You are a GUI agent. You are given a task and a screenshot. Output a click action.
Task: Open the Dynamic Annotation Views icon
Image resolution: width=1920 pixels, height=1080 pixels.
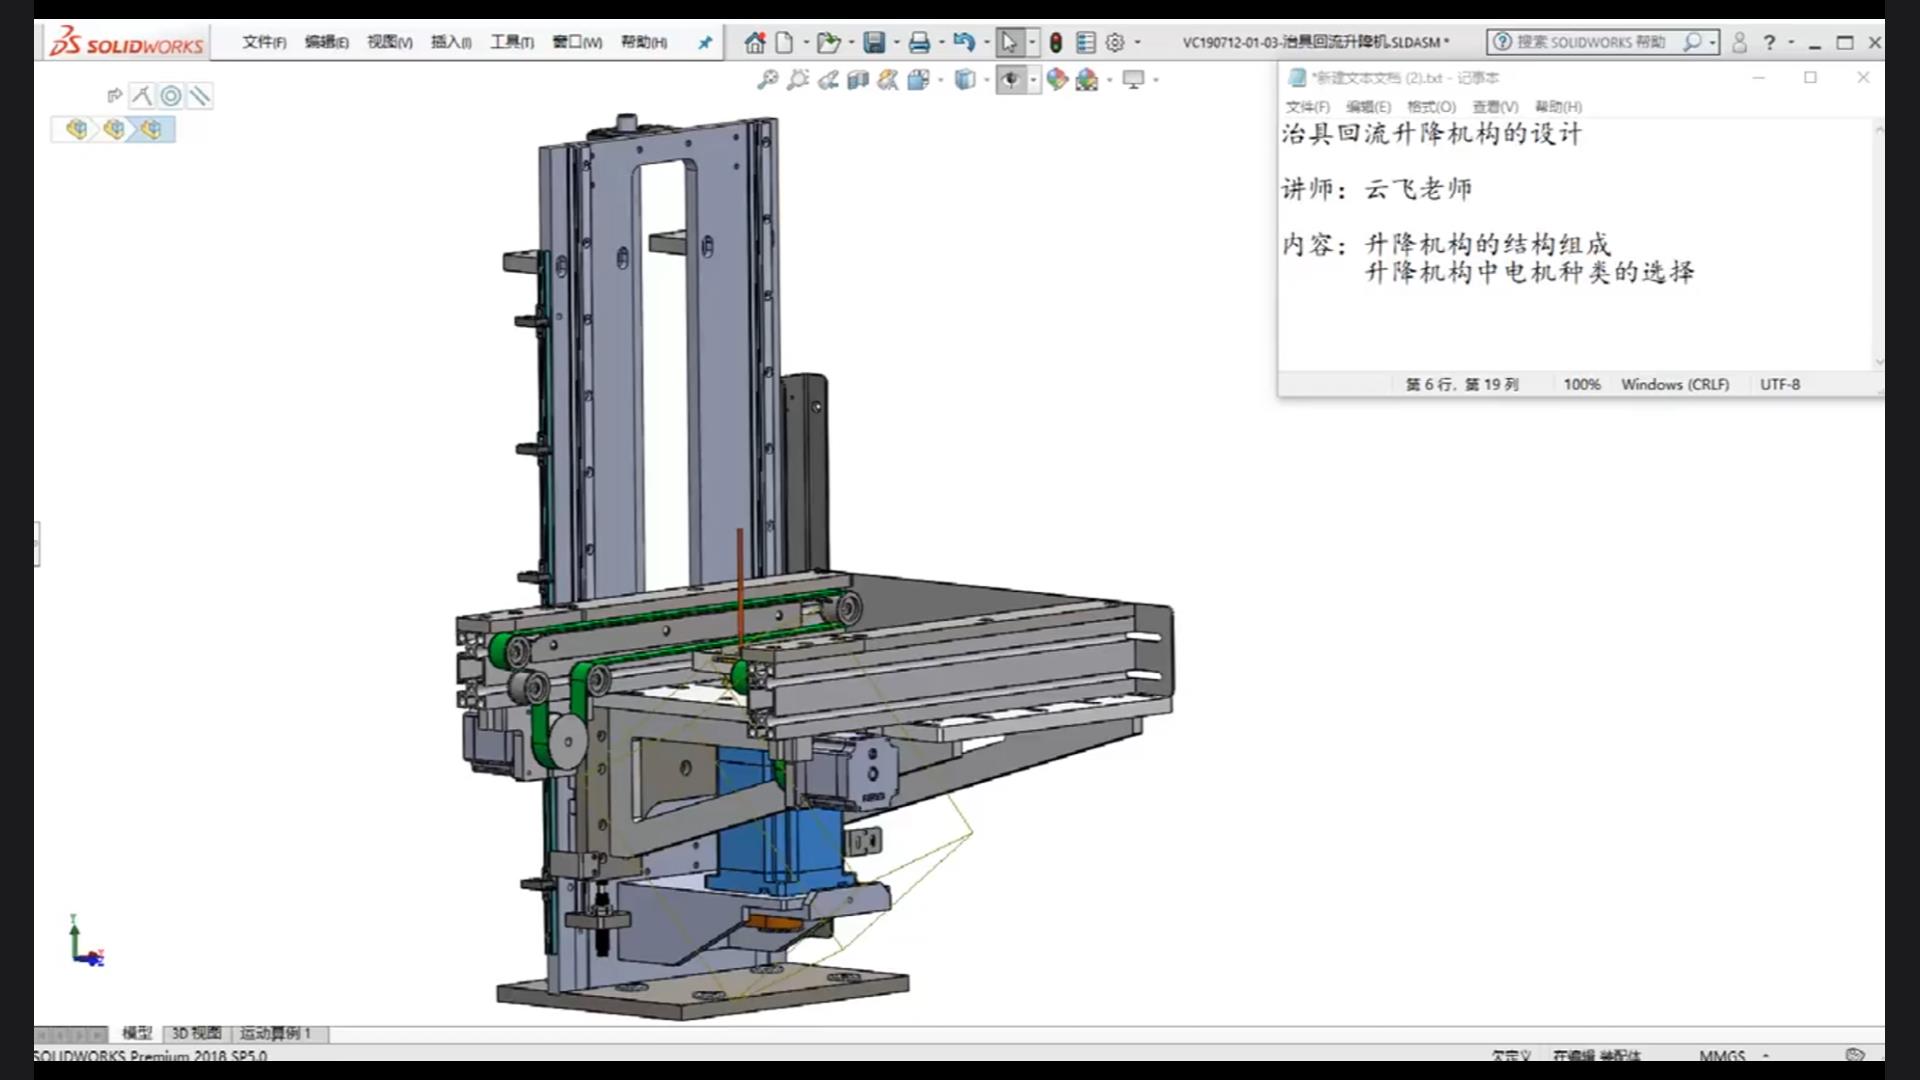(x=888, y=79)
